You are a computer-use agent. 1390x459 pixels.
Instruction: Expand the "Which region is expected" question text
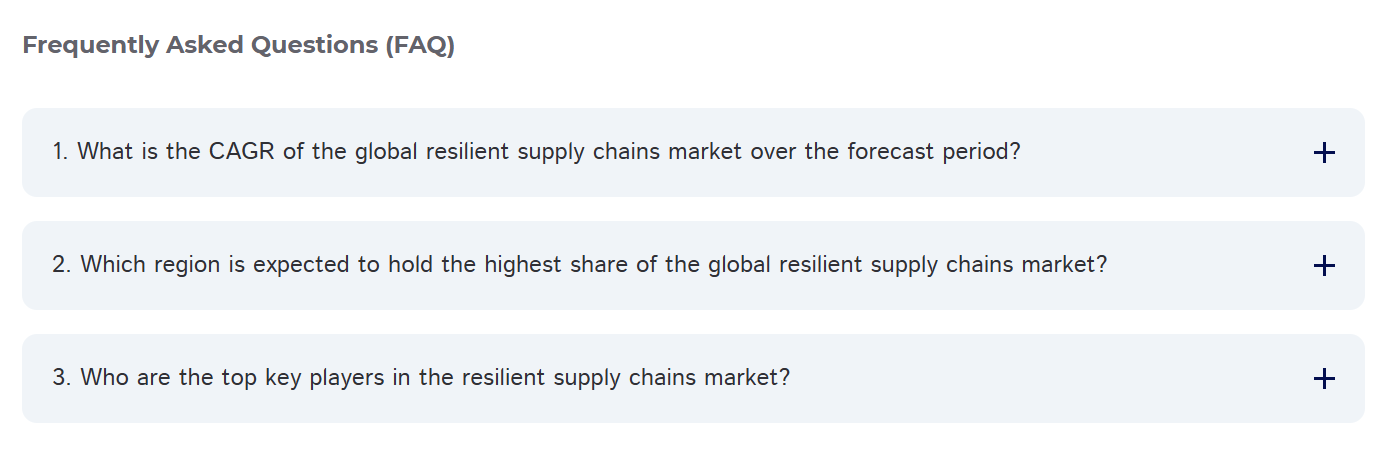[580, 265]
